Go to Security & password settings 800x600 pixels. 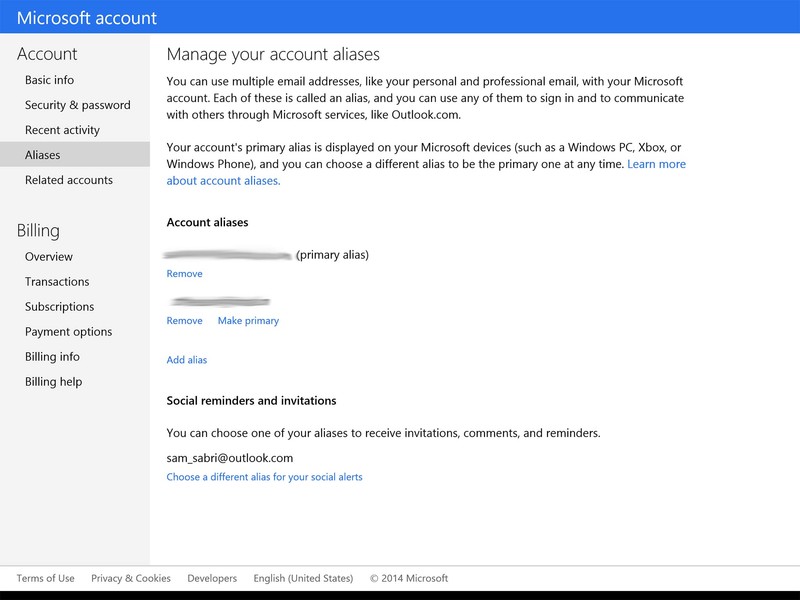(x=77, y=105)
